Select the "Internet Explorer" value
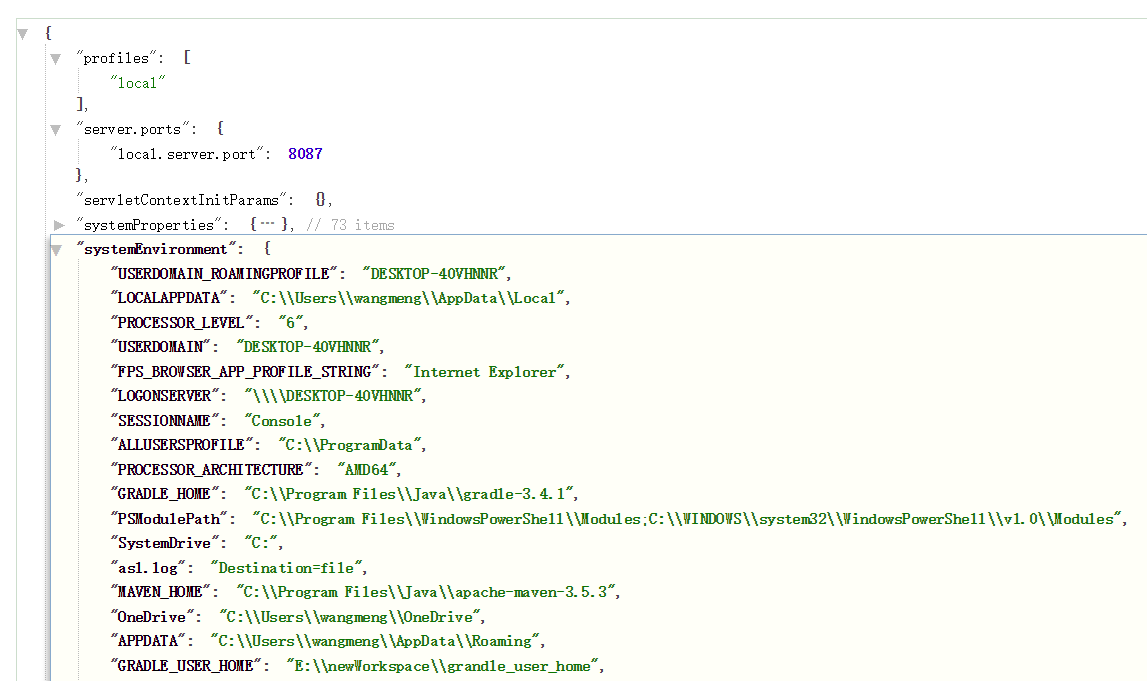The image size is (1147, 681). pos(484,372)
